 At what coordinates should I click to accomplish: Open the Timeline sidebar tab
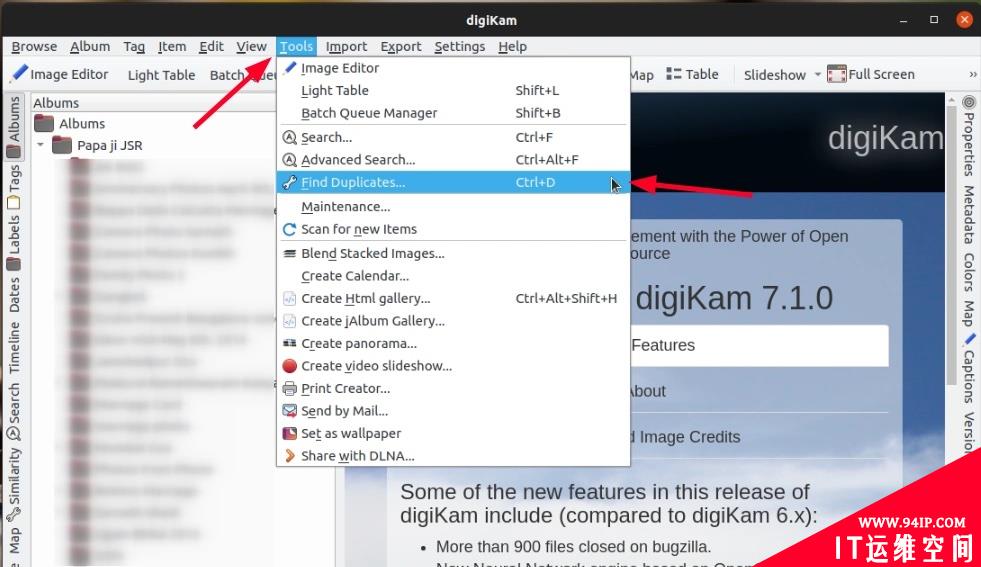coord(14,347)
